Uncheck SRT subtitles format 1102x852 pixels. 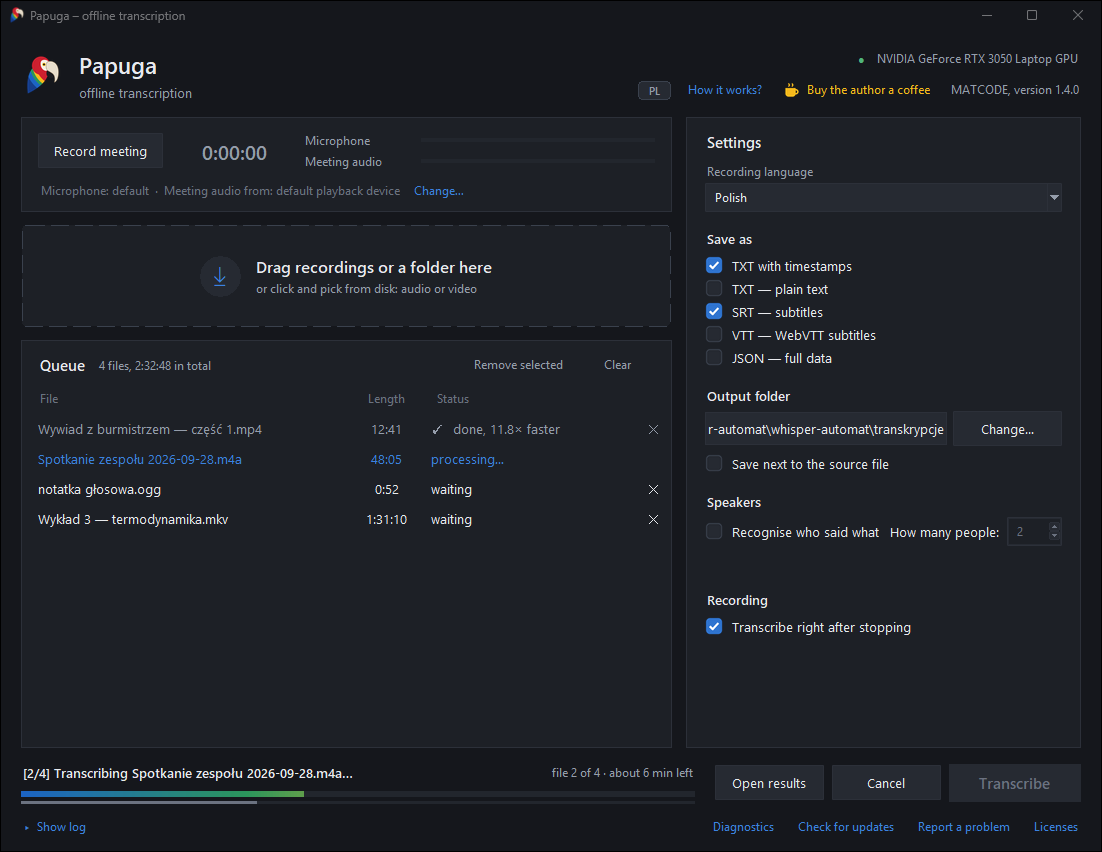[714, 311]
